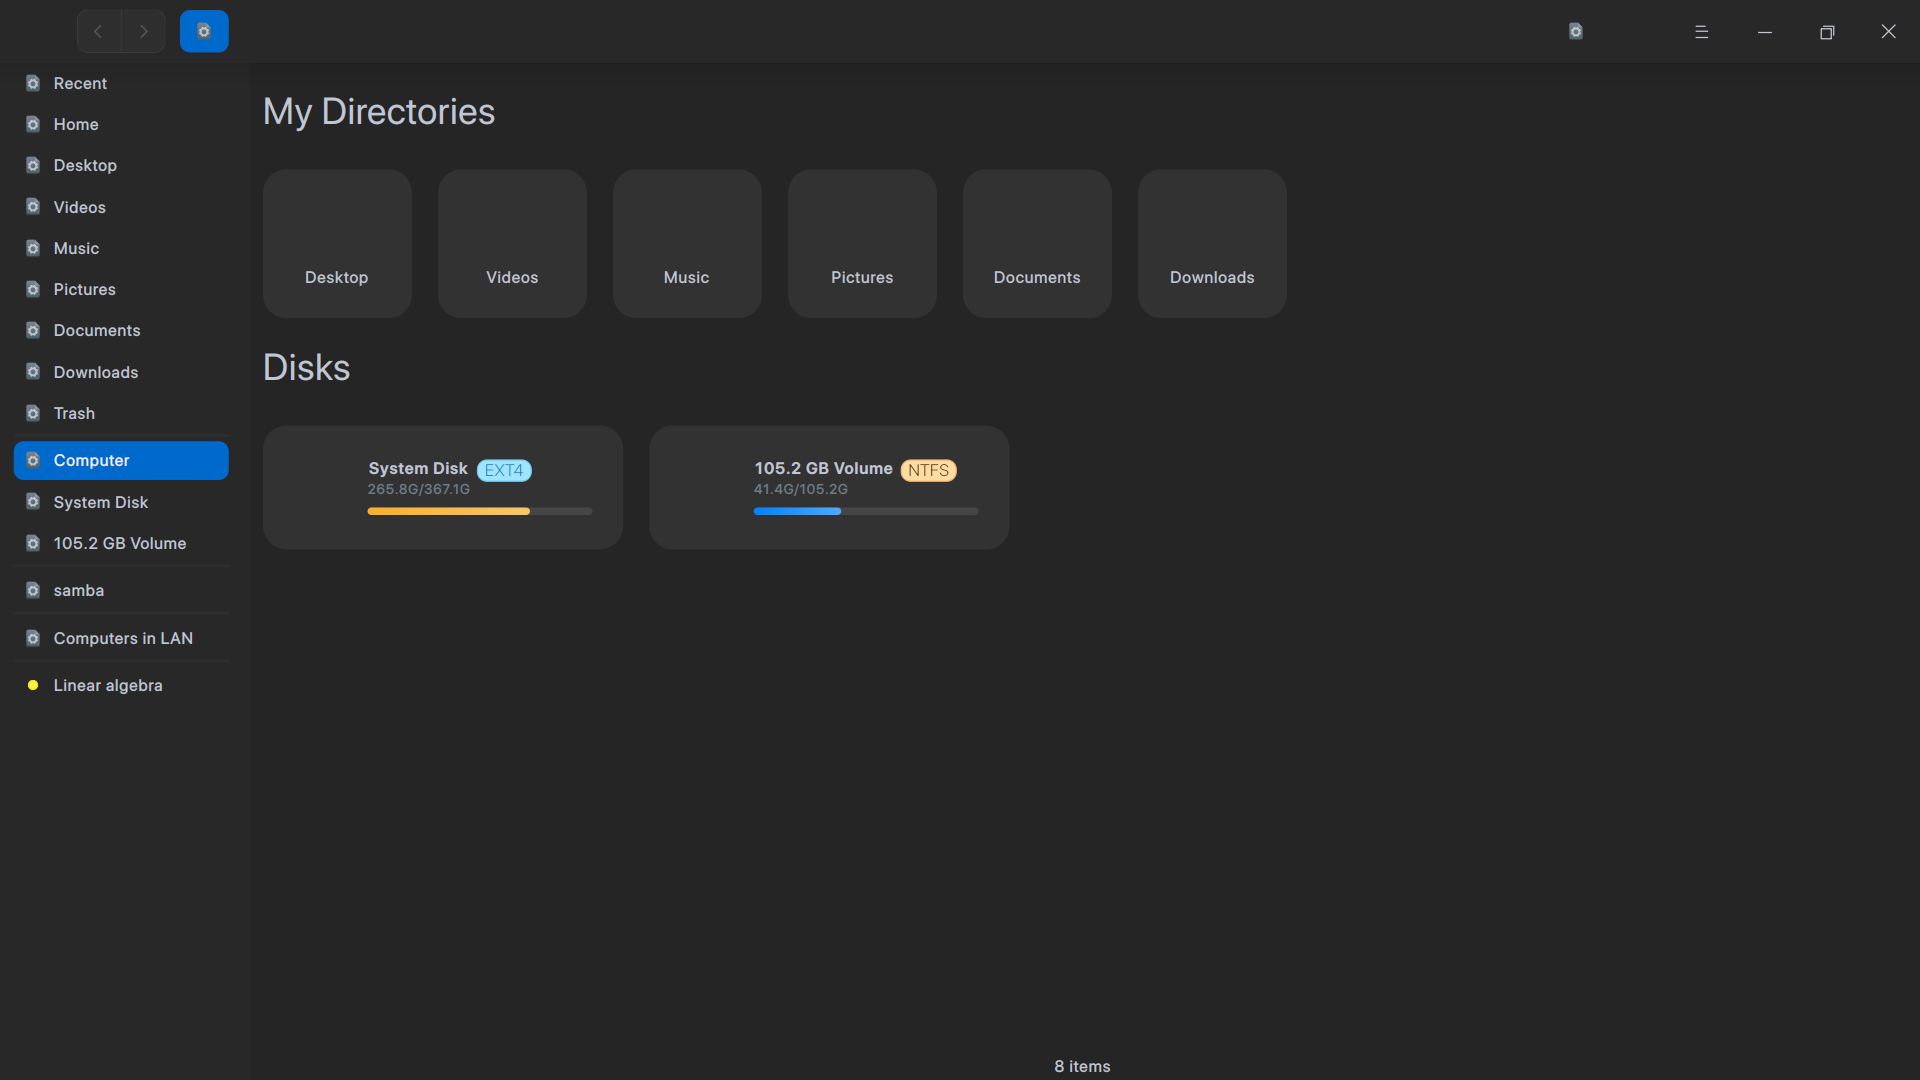Click the System Disk orange usage bar

479,511
